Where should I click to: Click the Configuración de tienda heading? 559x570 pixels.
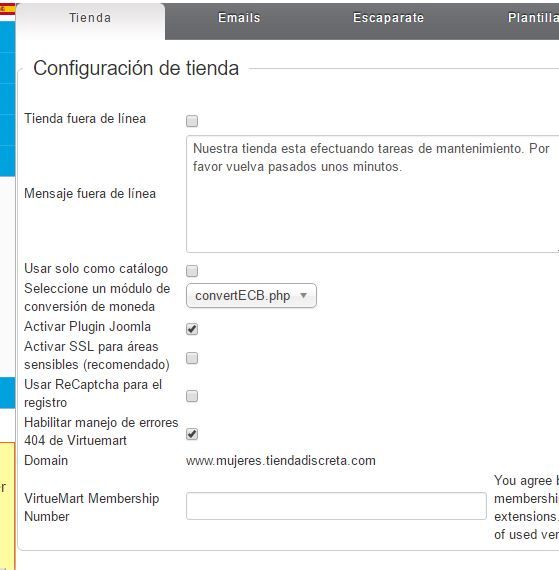pos(136,68)
